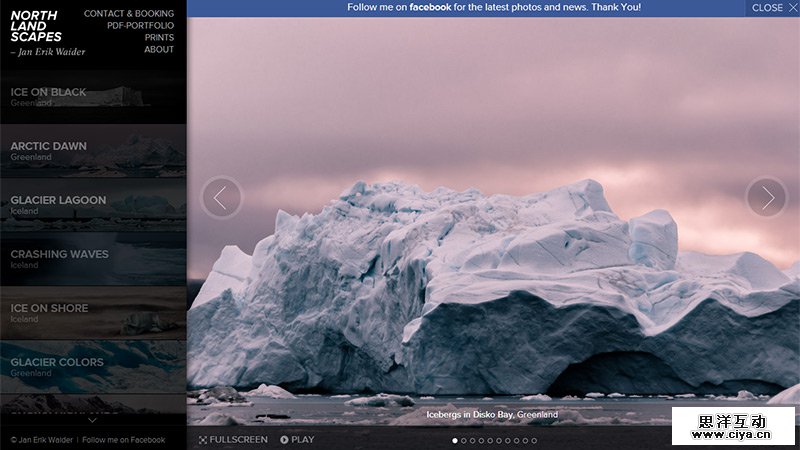Open the Arctic Dawn gallery
Viewport: 800px width, 450px height.
(93, 151)
